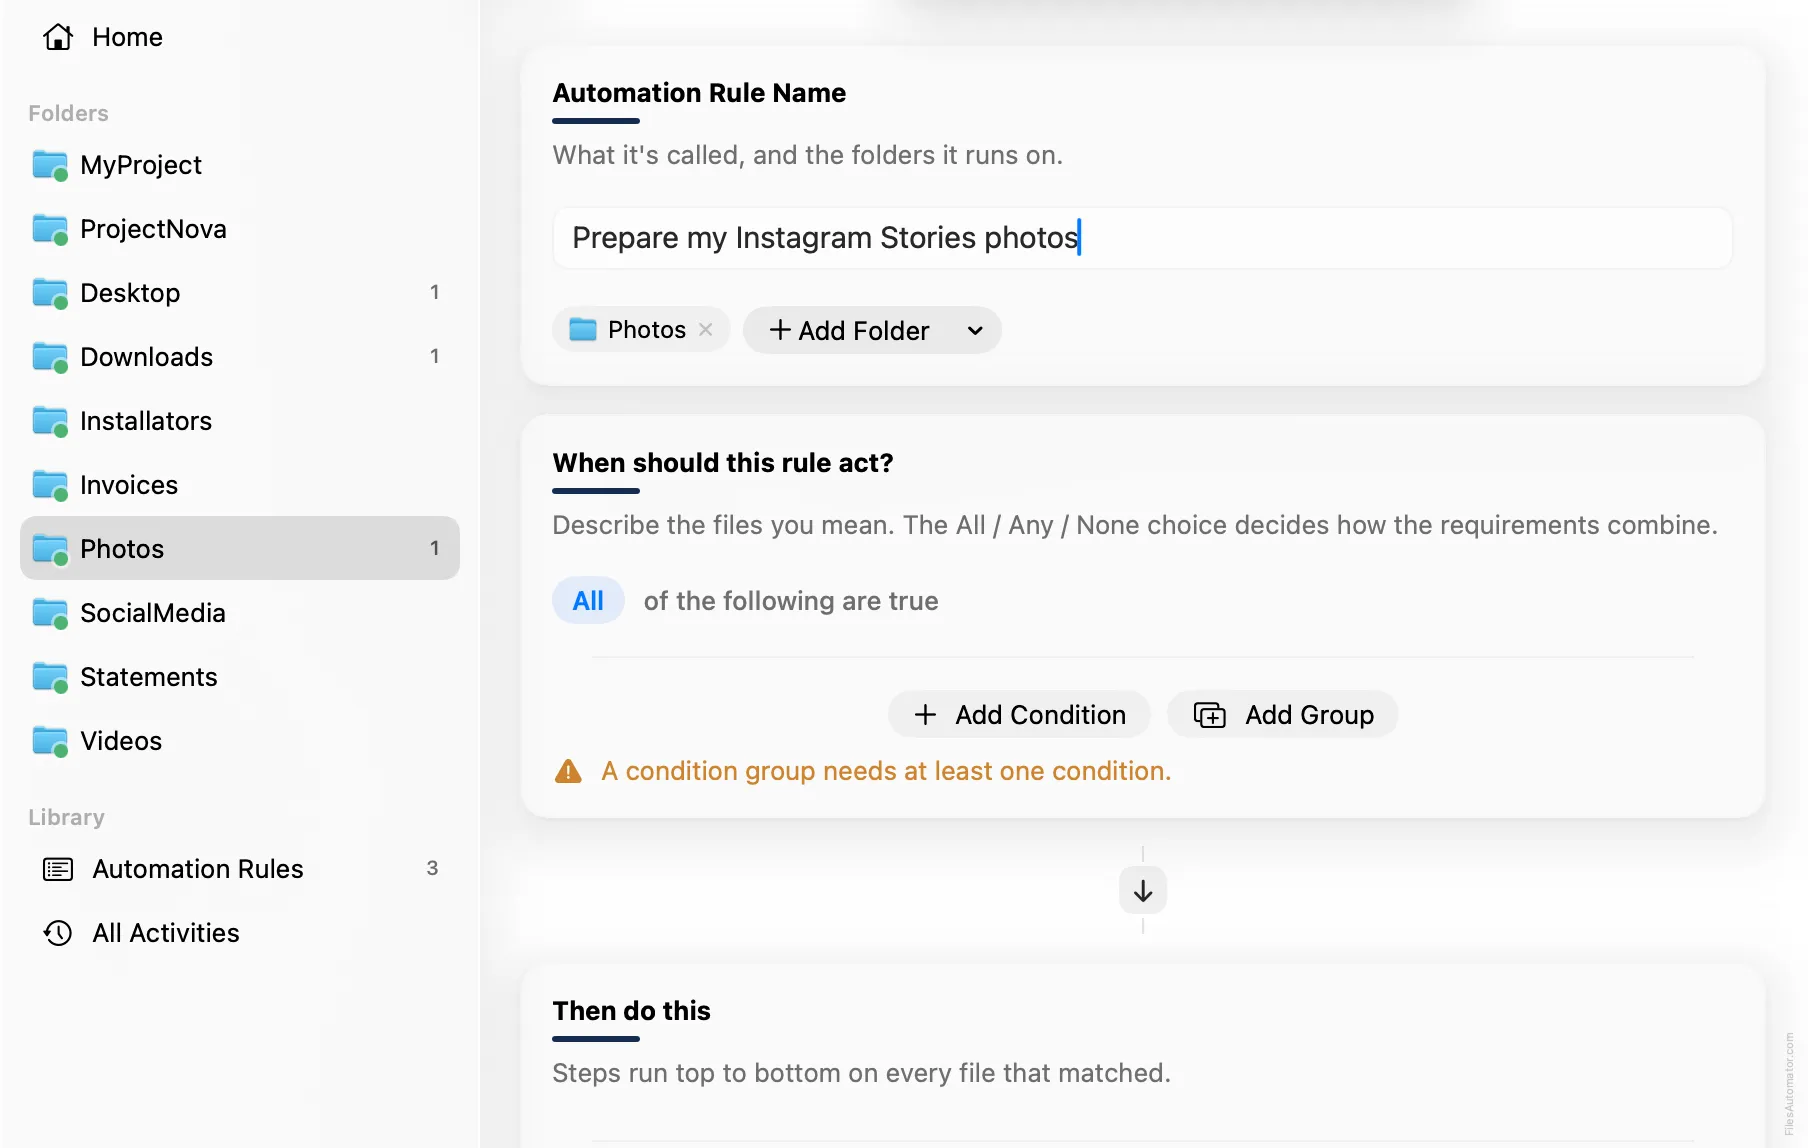This screenshot has width=1808, height=1148.
Task: Click the condition group warning message text
Action: [886, 771]
